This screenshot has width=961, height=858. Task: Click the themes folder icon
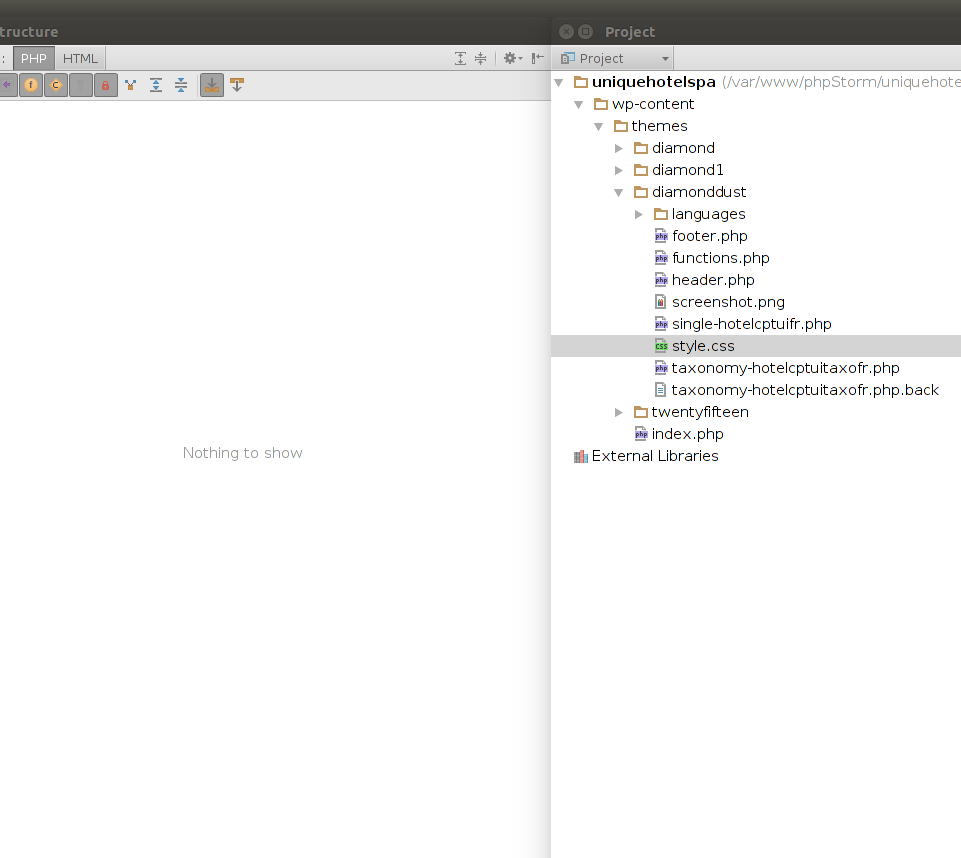click(621, 126)
